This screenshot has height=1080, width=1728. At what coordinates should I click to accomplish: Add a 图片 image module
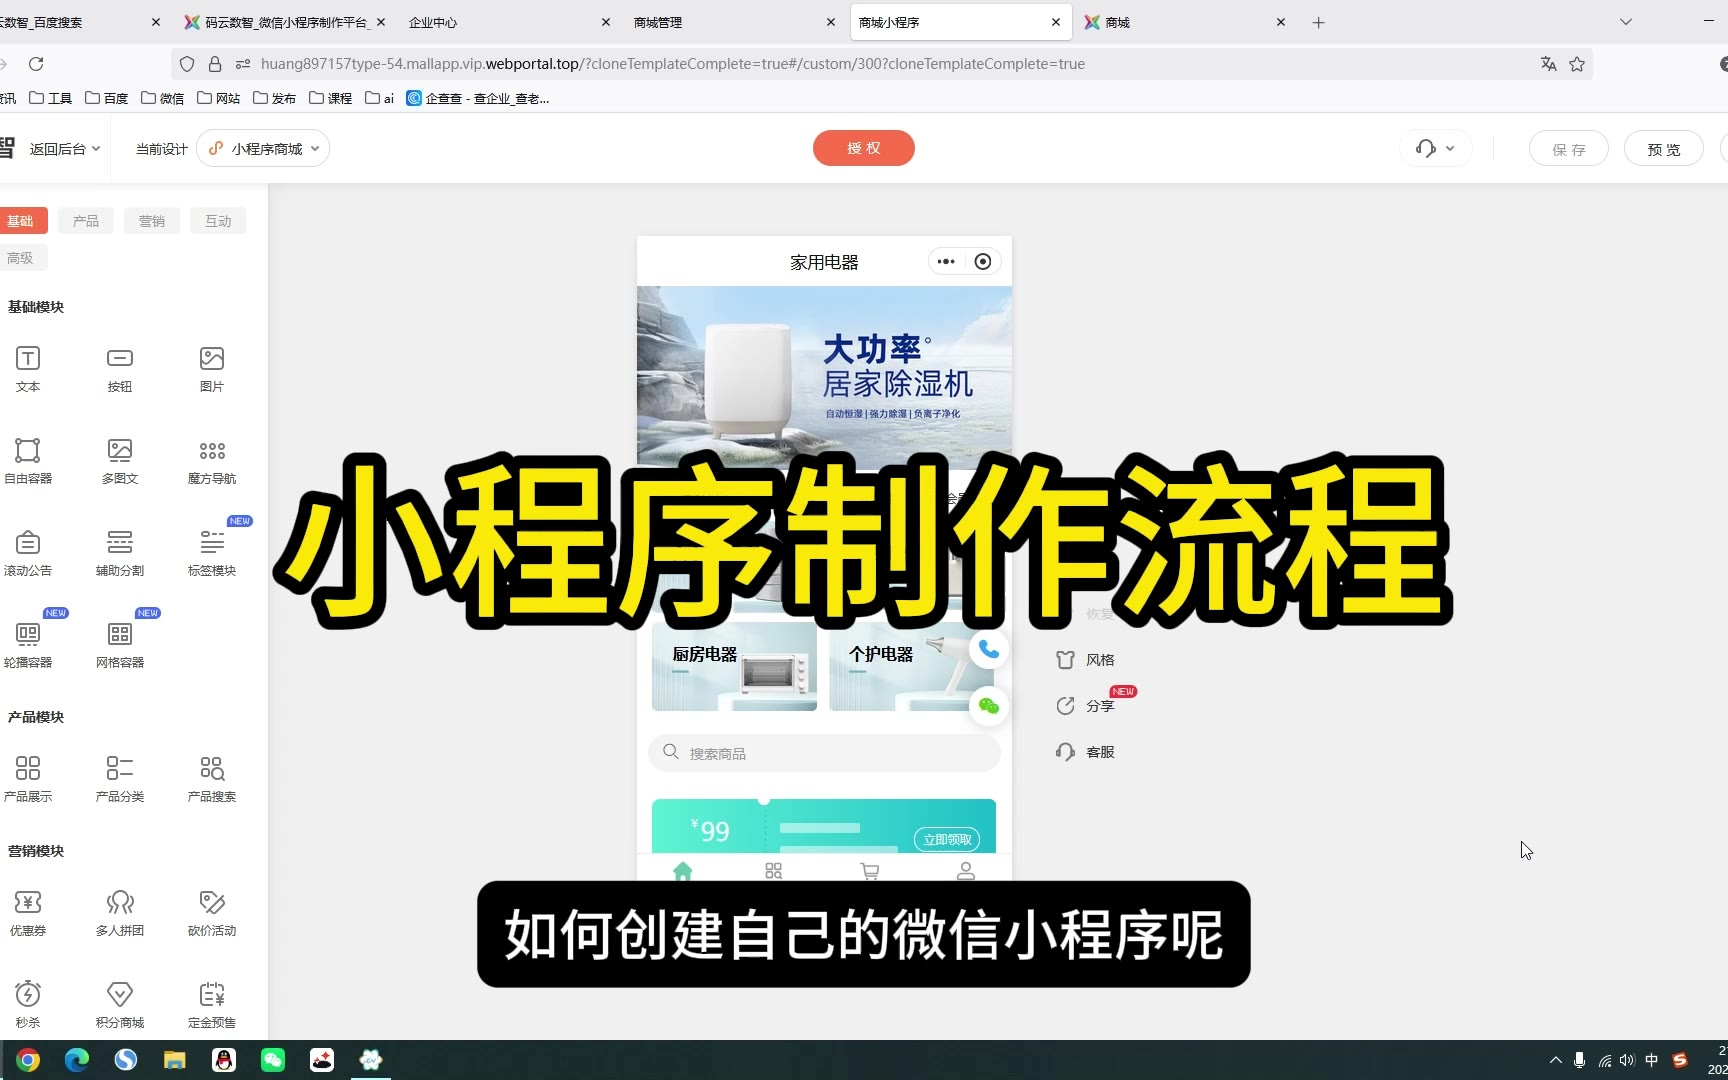coord(212,369)
